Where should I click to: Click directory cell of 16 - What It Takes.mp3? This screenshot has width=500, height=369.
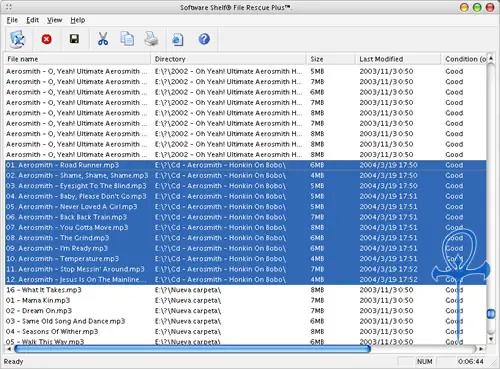click(188, 290)
